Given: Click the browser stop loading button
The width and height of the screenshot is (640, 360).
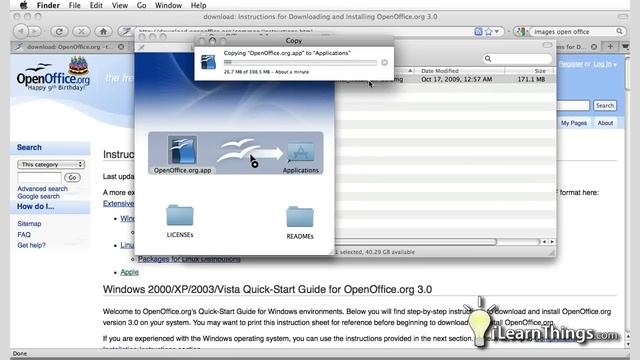Looking at the screenshot, I should [x=81, y=31].
